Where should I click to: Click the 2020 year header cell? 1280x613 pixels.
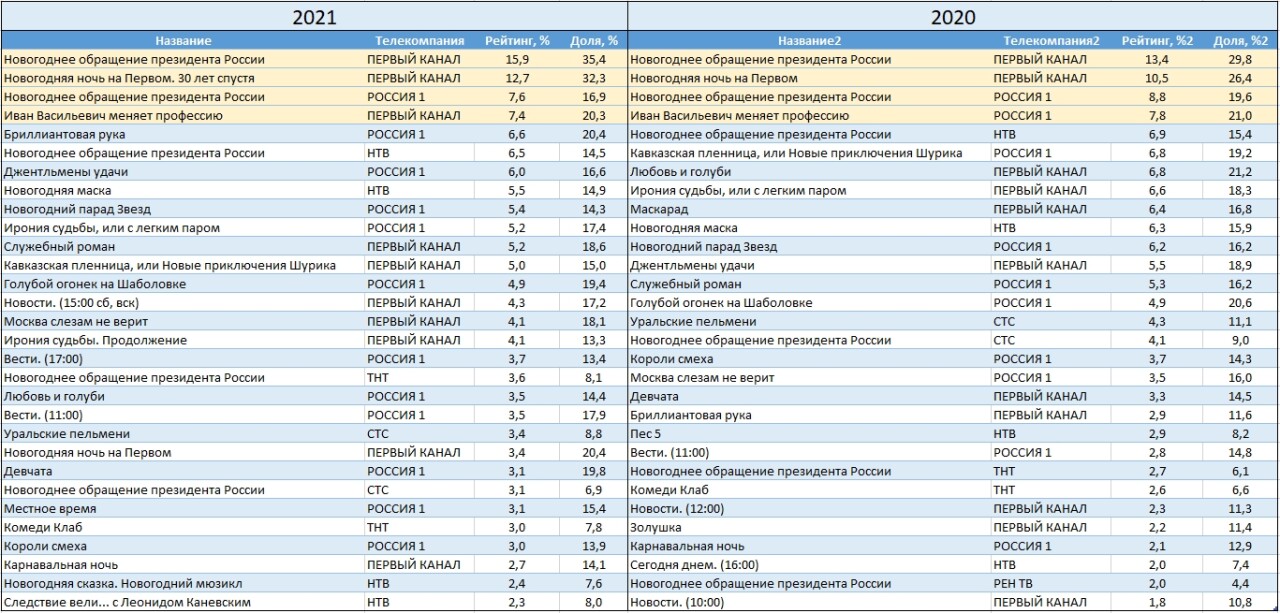coord(951,17)
